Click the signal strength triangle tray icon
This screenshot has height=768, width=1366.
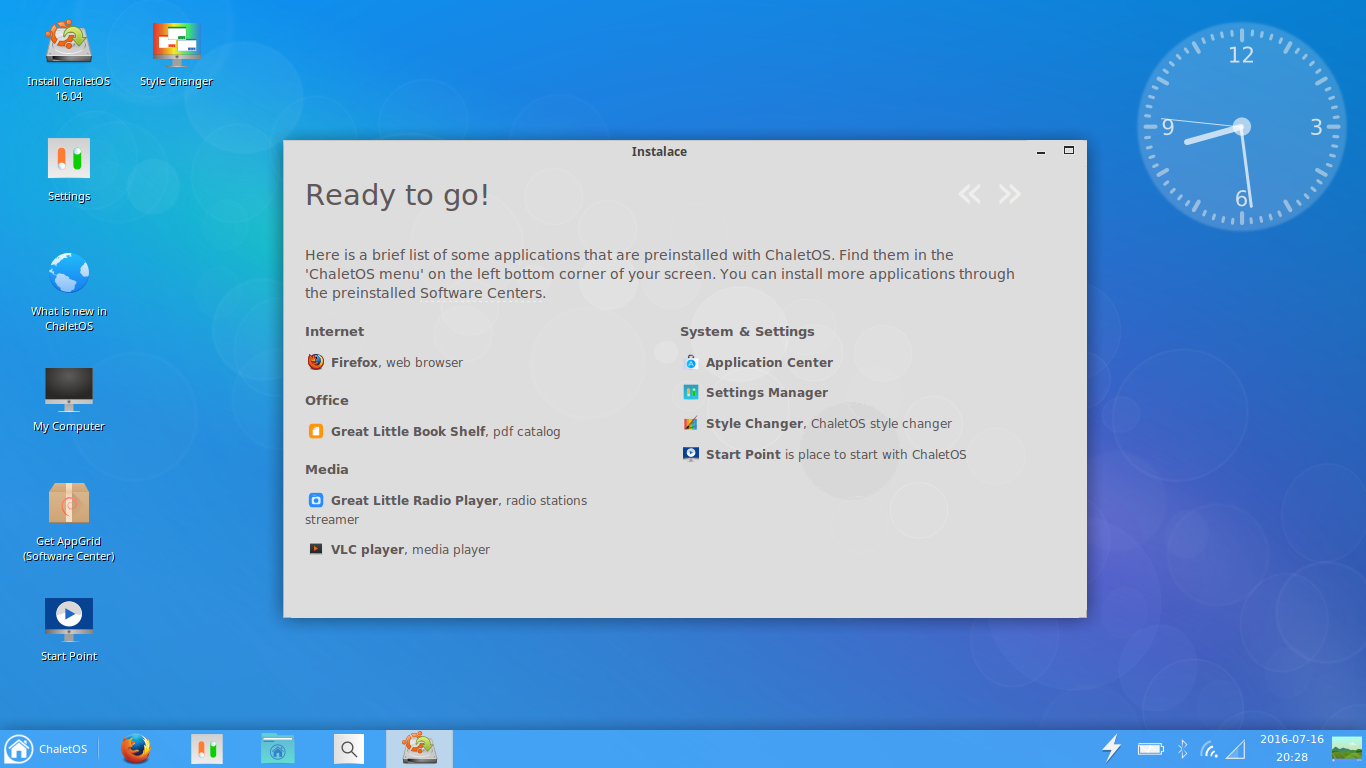pyautogui.click(x=1236, y=749)
